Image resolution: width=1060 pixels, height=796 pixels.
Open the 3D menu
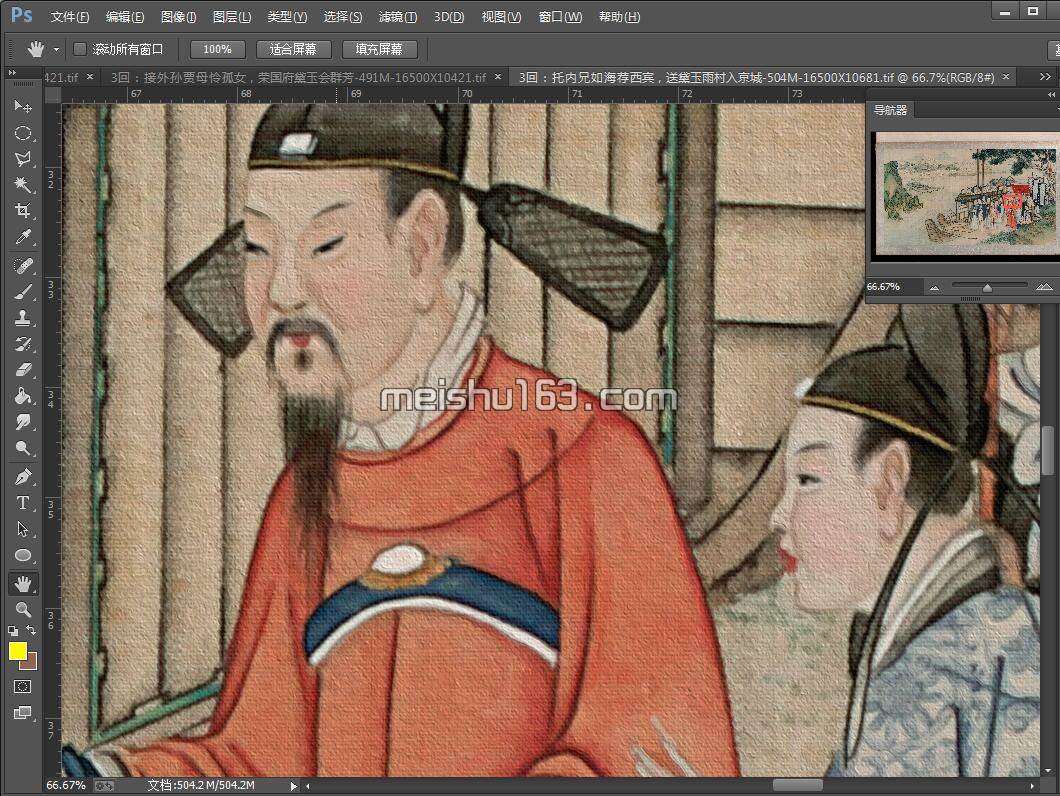(449, 17)
